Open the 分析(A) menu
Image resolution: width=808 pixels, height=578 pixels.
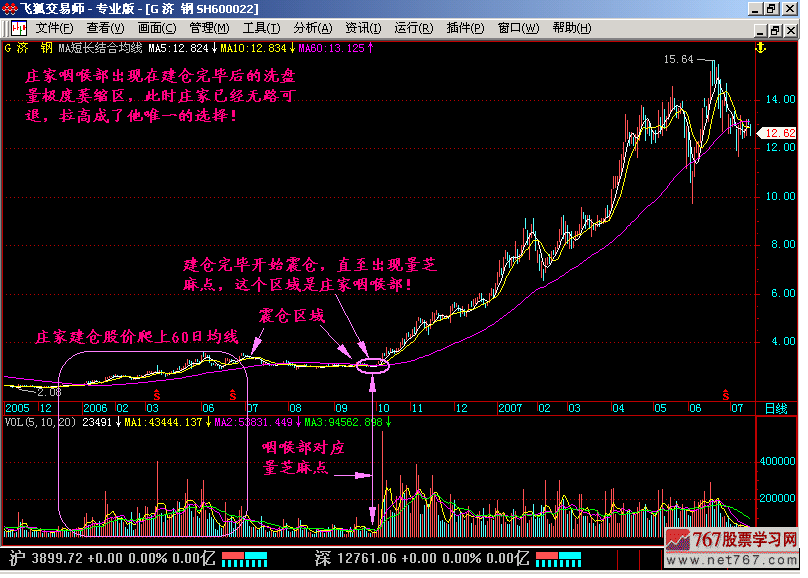(x=313, y=27)
